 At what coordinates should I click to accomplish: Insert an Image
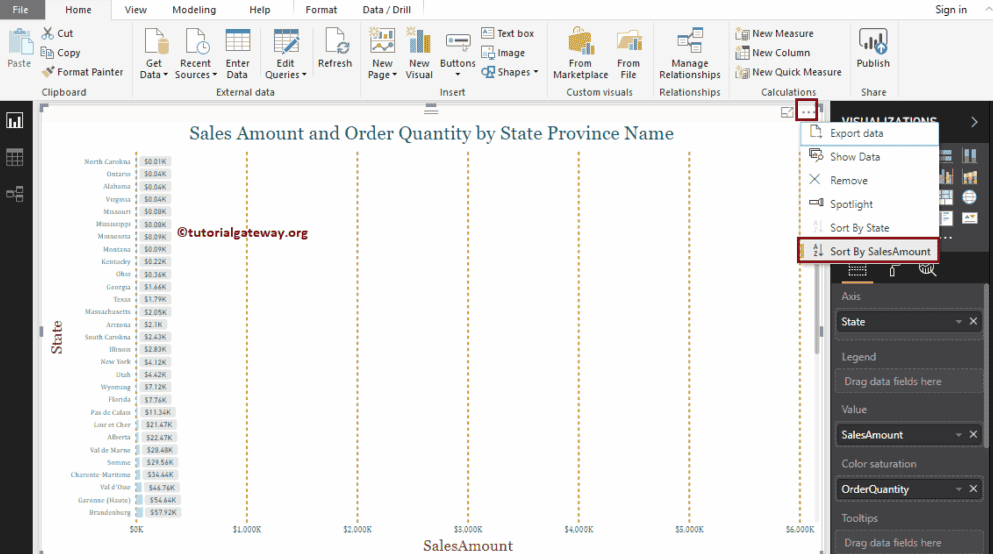[503, 53]
